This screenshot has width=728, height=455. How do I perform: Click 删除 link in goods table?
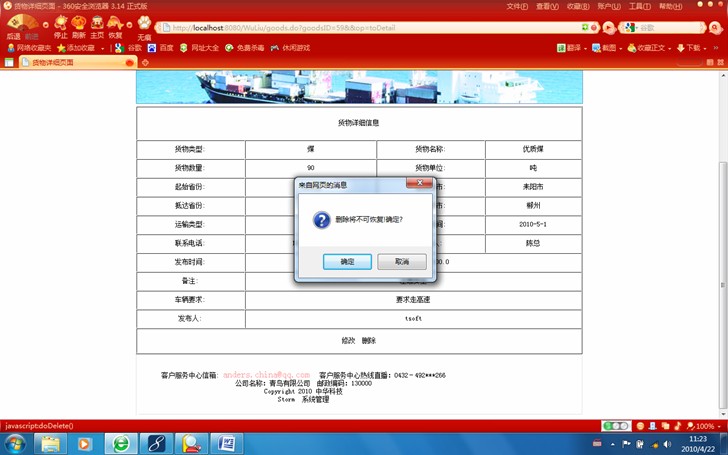pos(369,340)
